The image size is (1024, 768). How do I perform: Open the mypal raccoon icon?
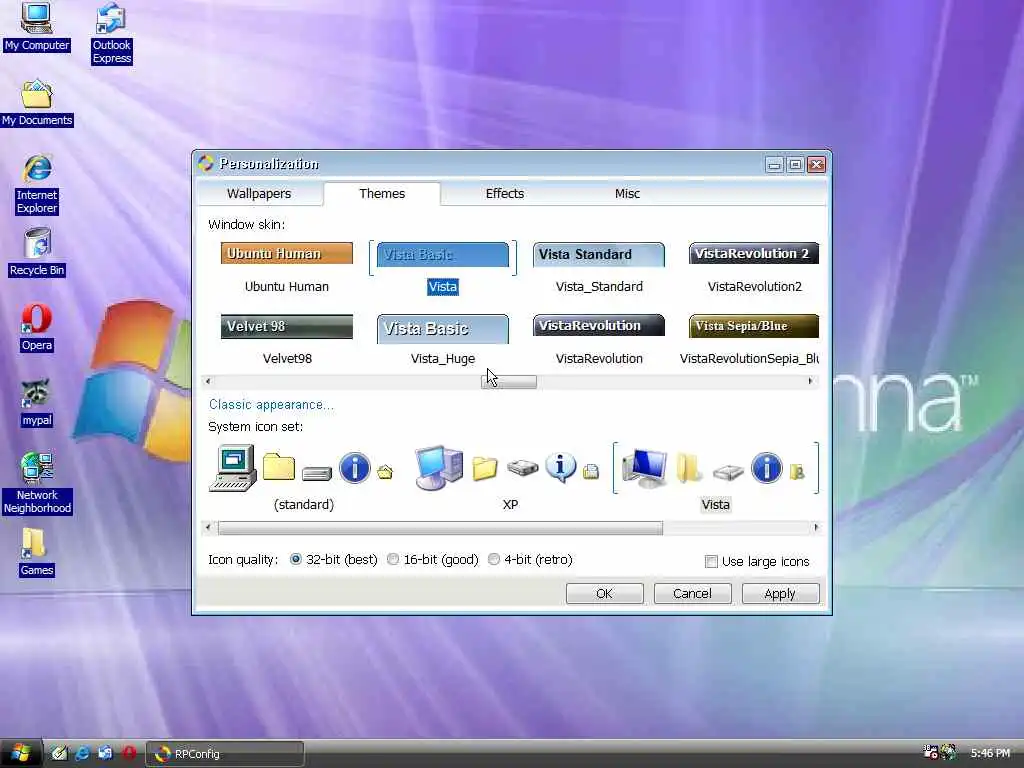click(37, 402)
